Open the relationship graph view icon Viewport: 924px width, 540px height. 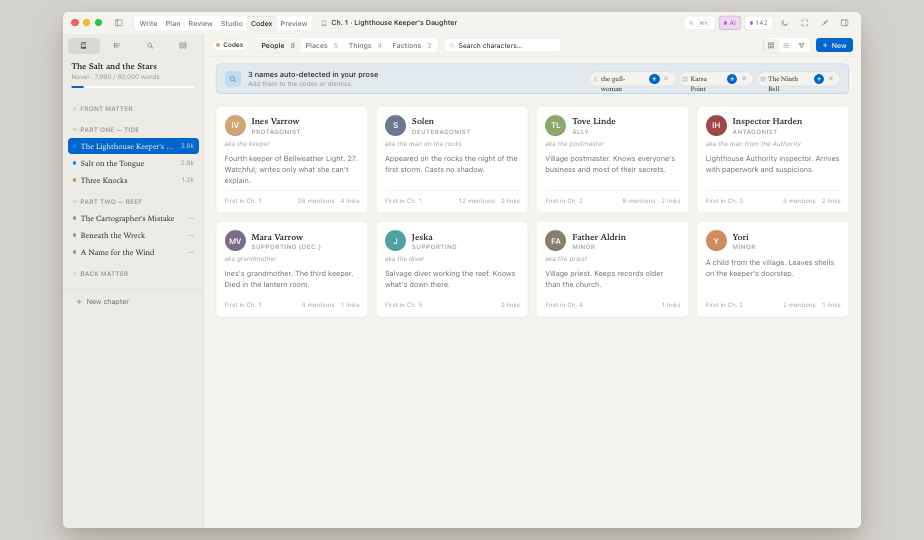tap(801, 45)
